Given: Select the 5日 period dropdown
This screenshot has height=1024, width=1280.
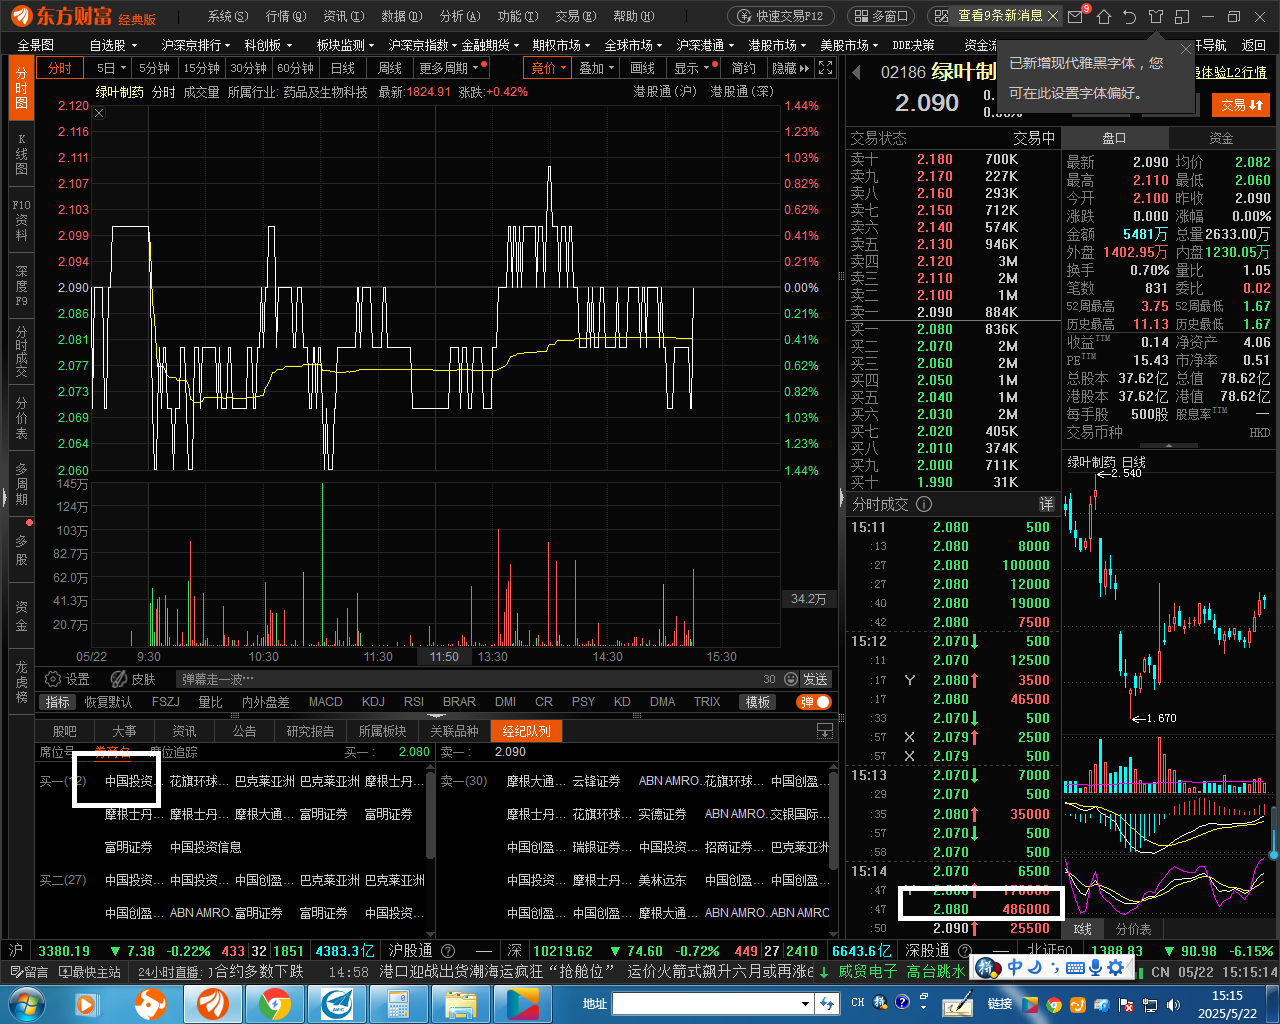Looking at the screenshot, I should click(110, 68).
